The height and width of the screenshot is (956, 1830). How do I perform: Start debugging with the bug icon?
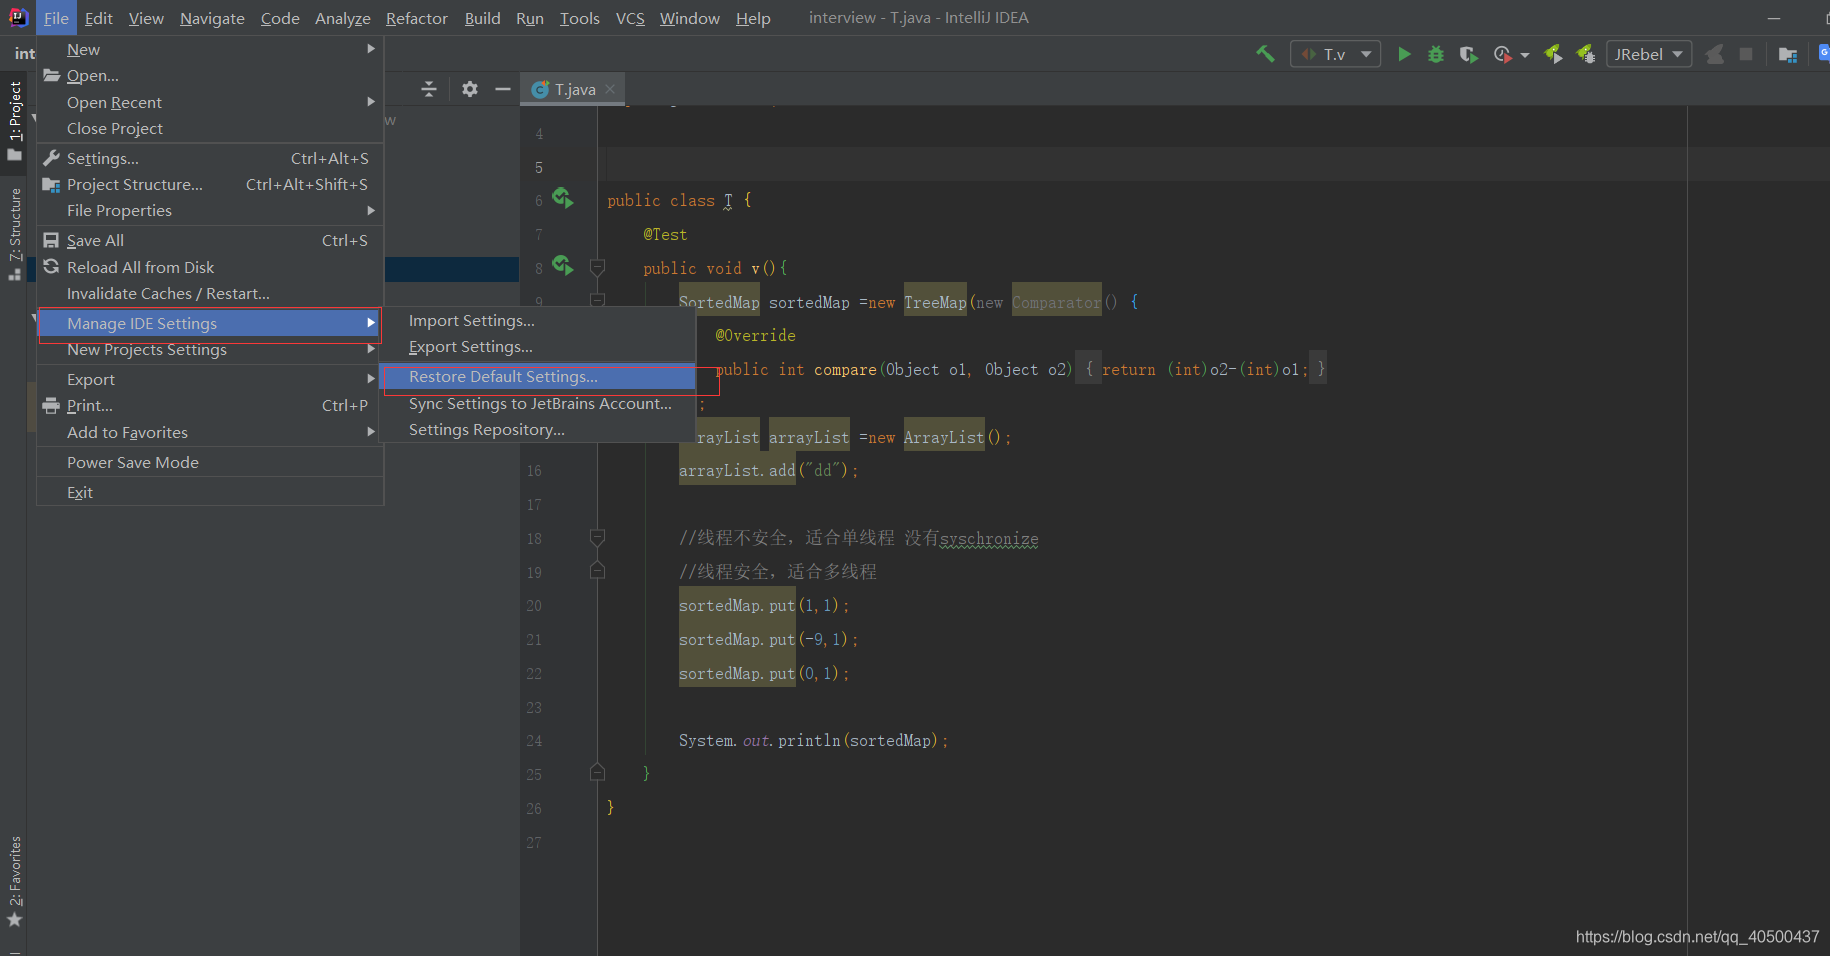pyautogui.click(x=1436, y=54)
